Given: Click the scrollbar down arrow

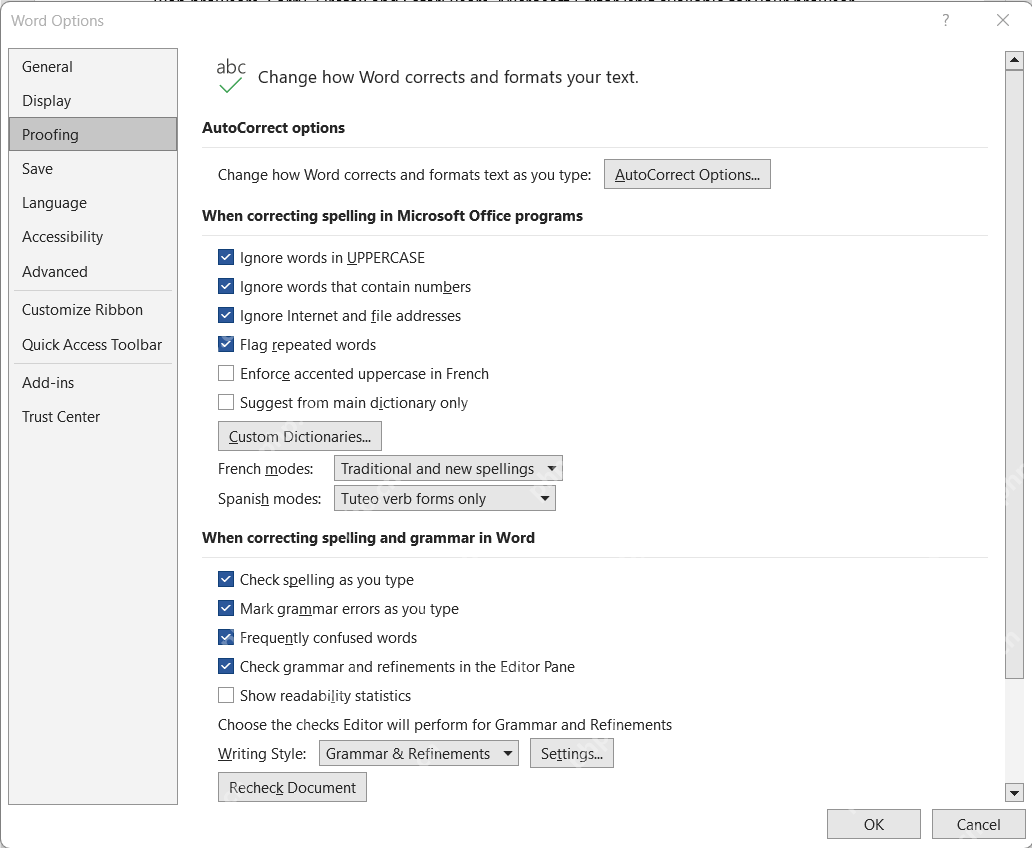Looking at the screenshot, I should tap(1014, 793).
